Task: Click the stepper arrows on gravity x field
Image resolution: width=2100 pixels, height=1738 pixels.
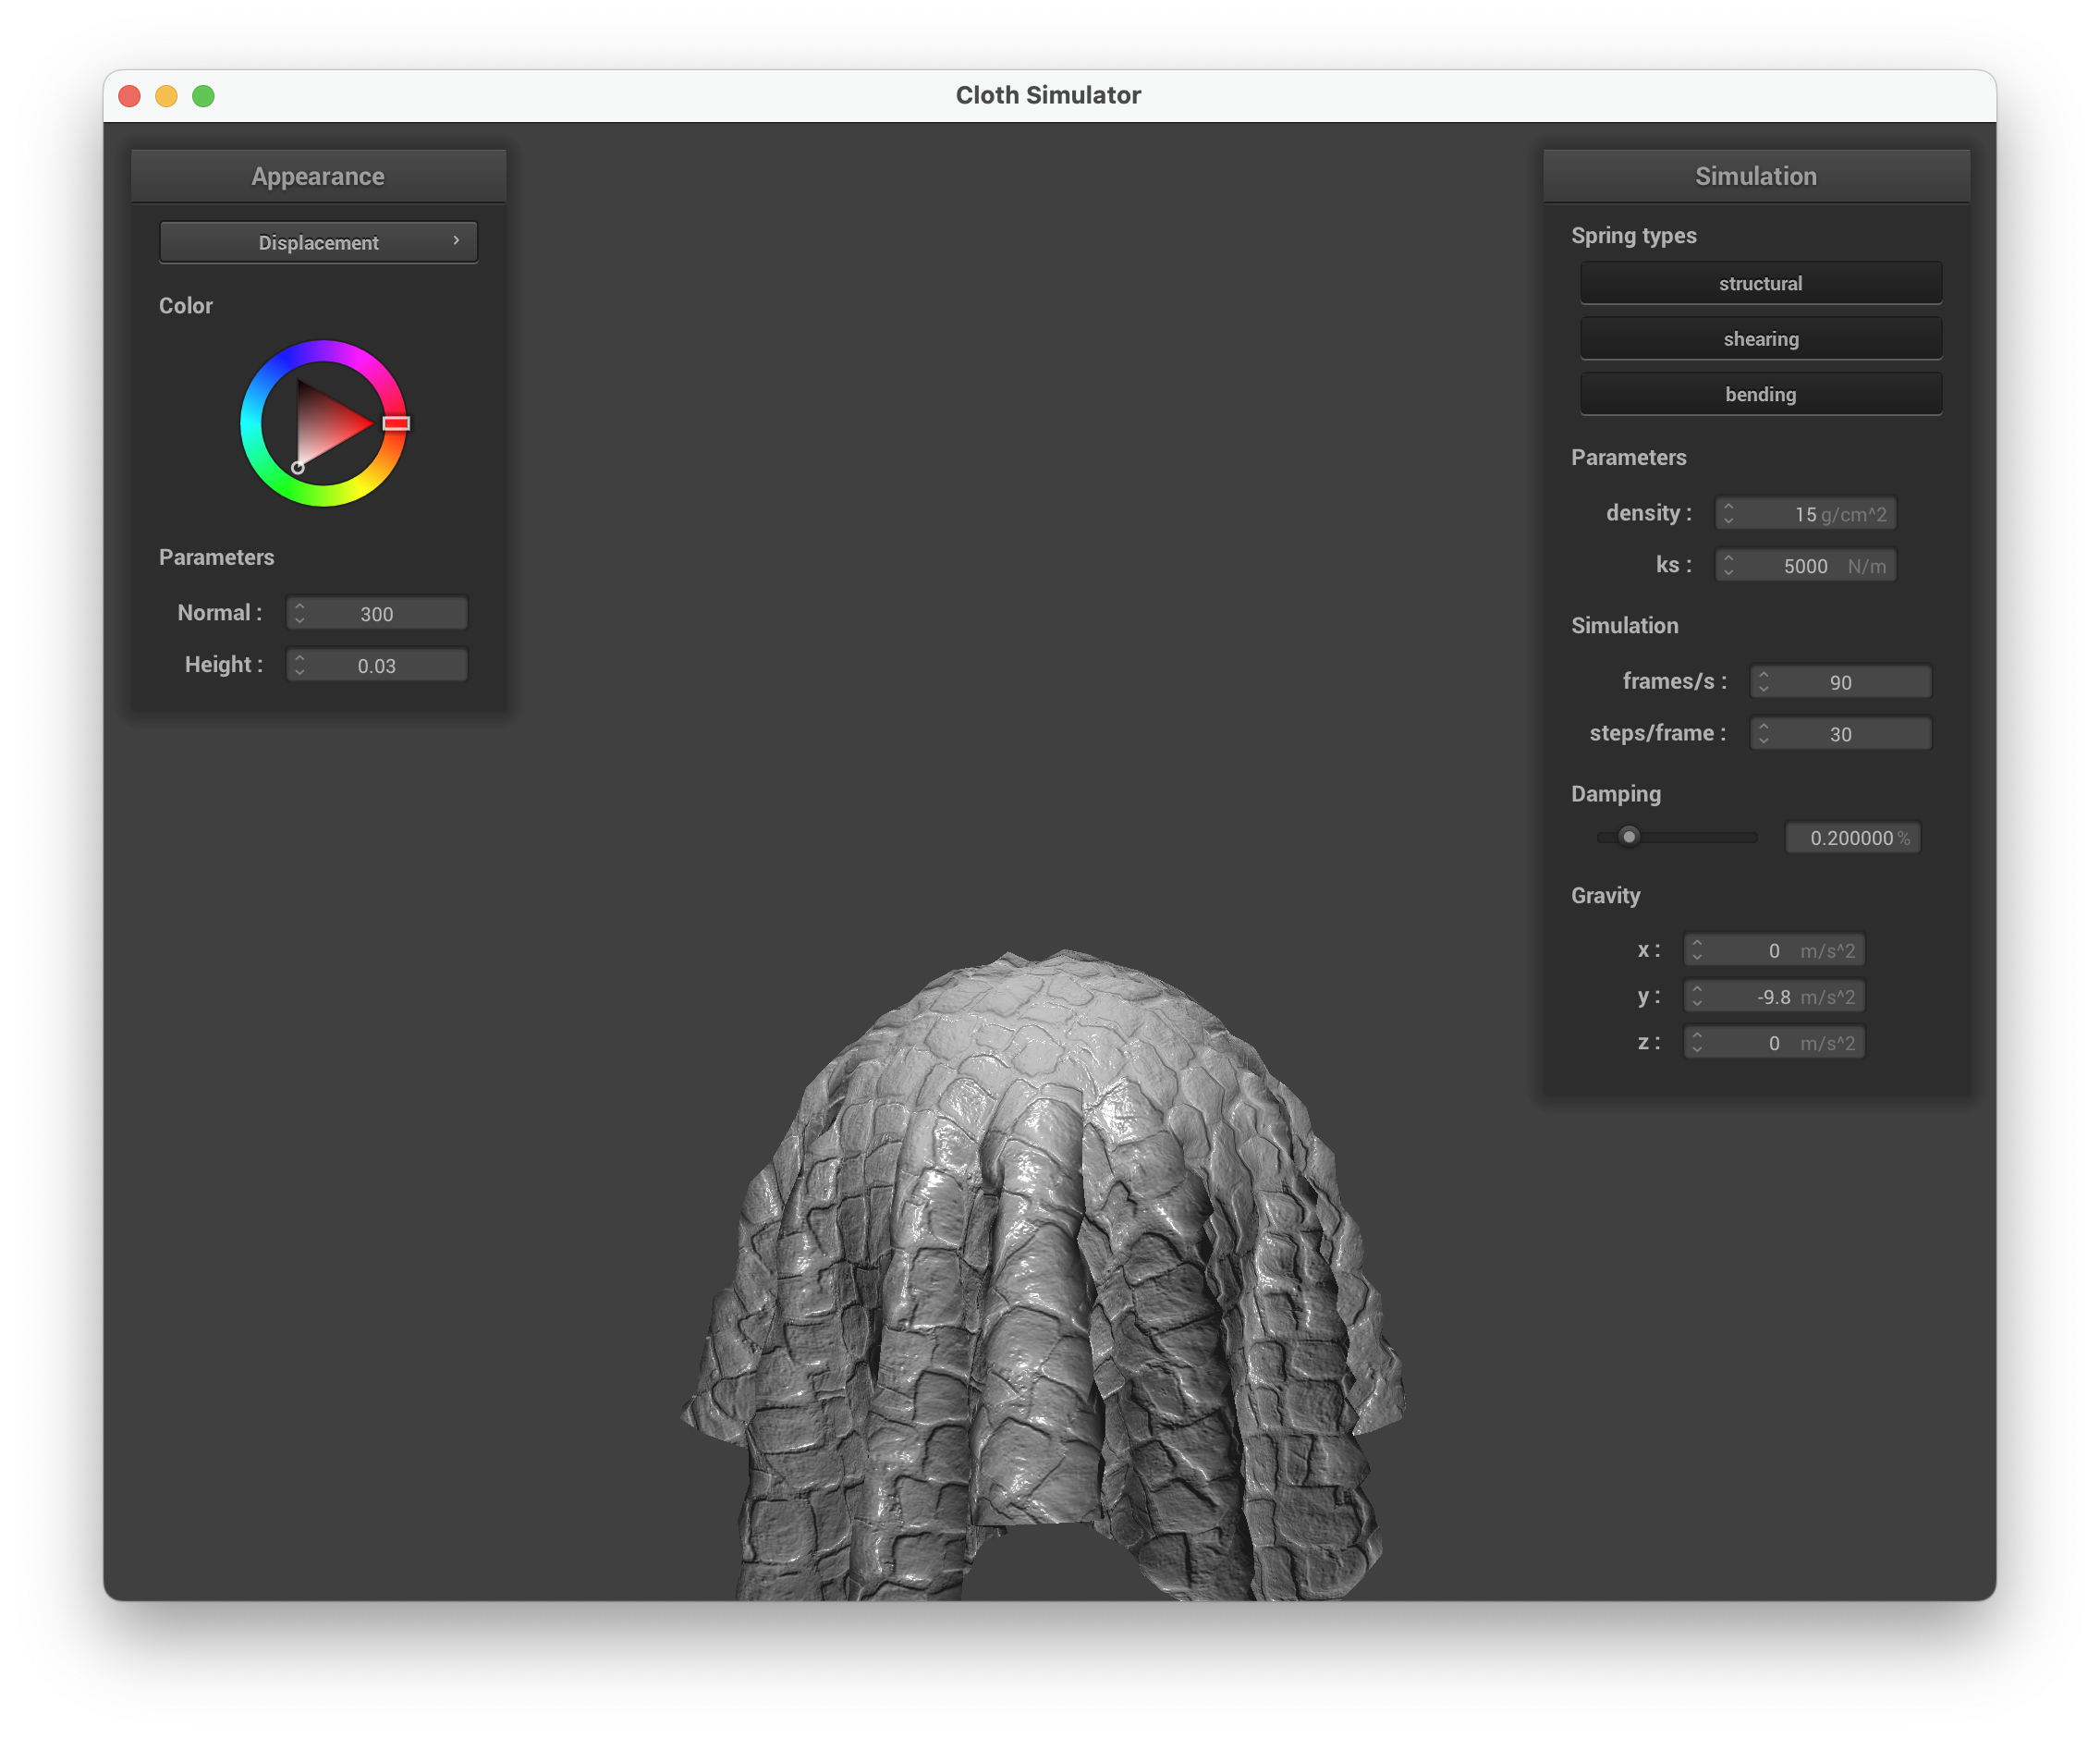Action: point(1696,950)
